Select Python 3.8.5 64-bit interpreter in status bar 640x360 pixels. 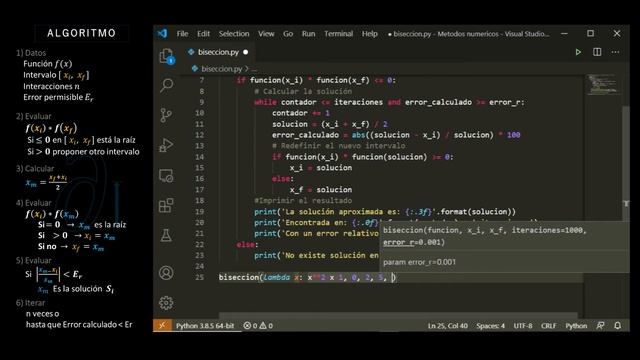pyautogui.click(x=205, y=326)
